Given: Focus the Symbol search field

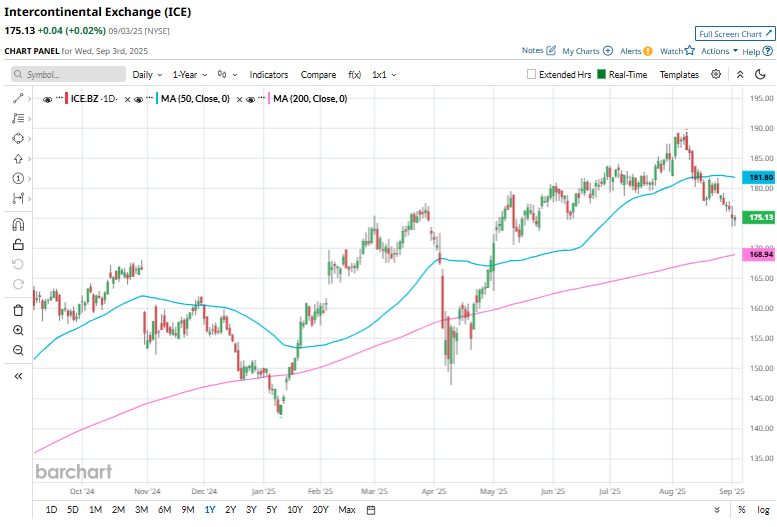Looking at the screenshot, I should (x=68, y=74).
